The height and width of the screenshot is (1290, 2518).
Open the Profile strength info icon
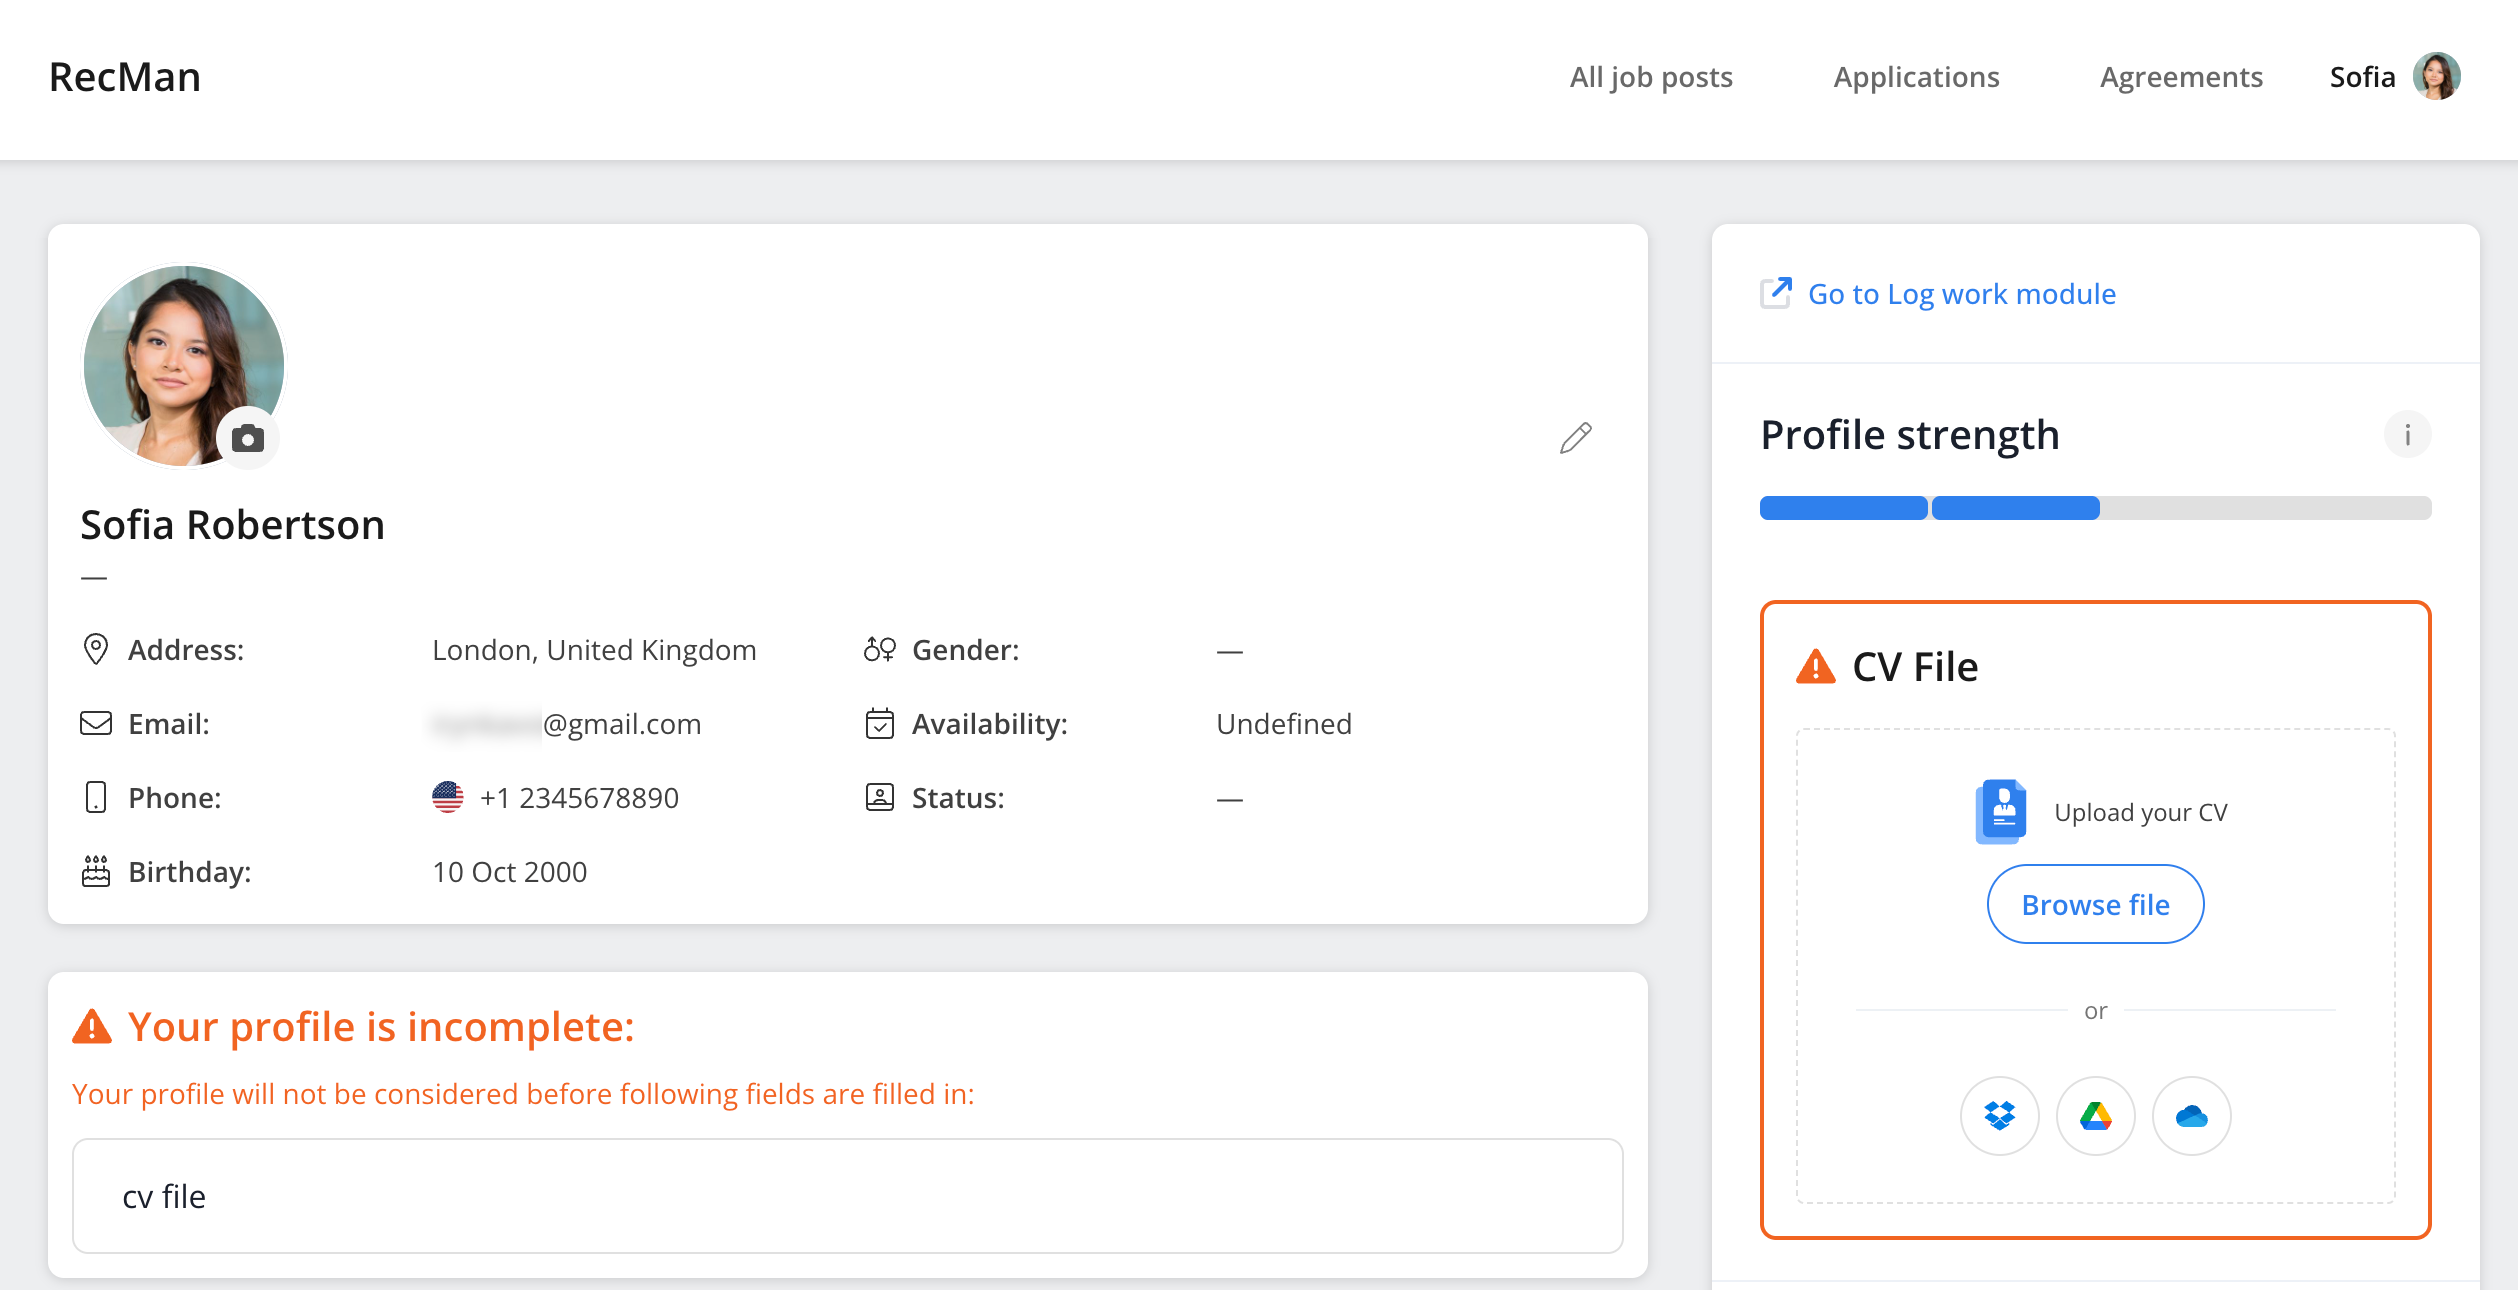pos(2407,435)
